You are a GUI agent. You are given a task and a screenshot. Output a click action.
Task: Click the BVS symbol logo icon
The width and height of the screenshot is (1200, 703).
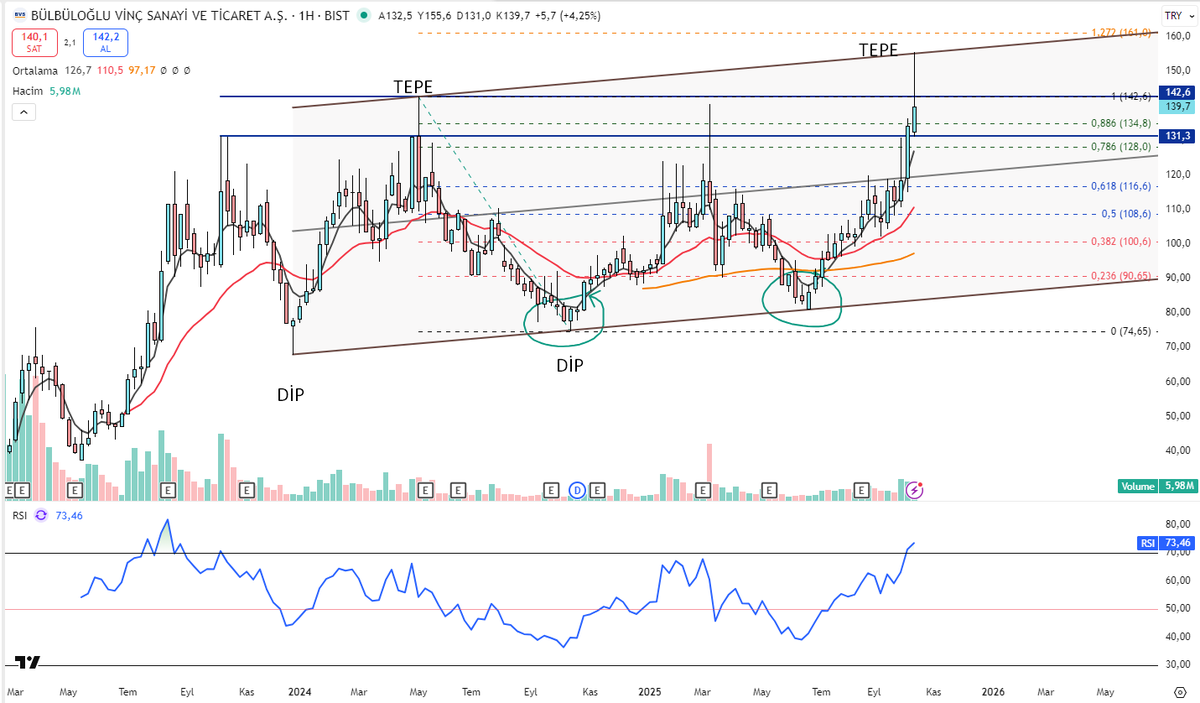[x=19, y=16]
